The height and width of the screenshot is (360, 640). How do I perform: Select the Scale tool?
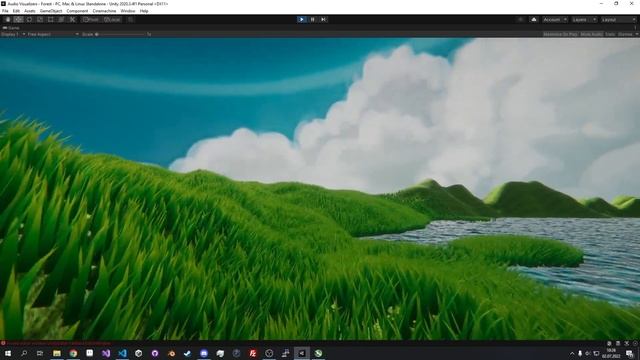(40, 19)
